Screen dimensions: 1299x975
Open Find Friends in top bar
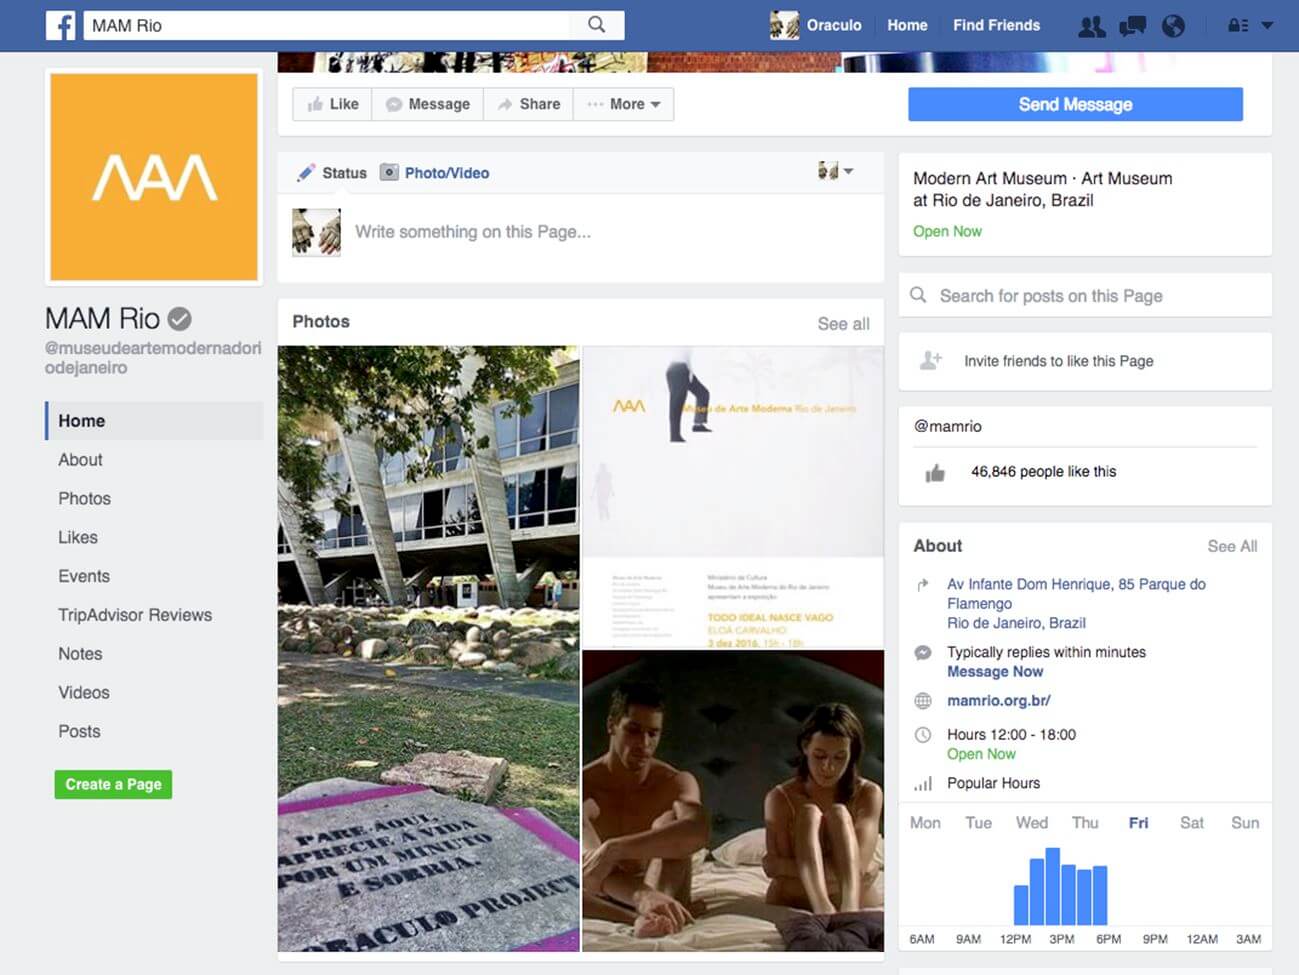[x=996, y=25]
